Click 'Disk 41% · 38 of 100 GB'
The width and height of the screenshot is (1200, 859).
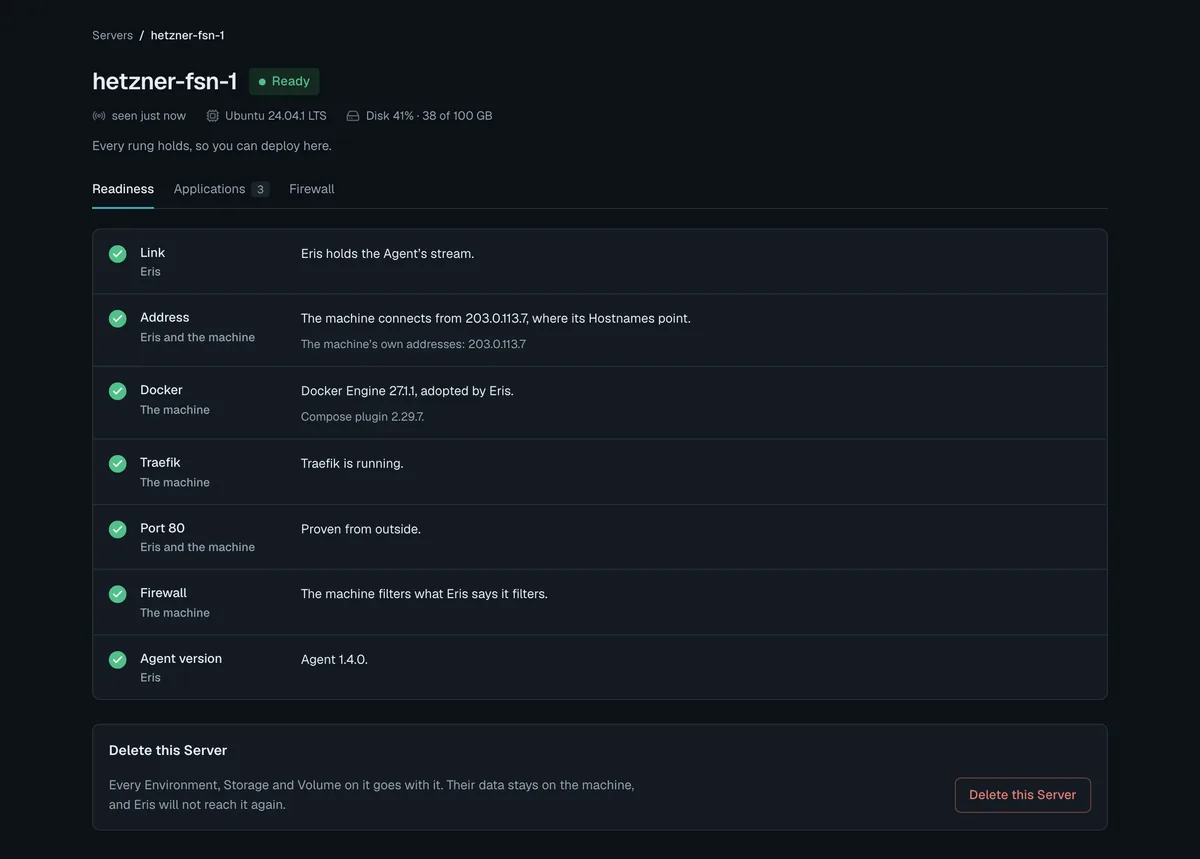[x=429, y=116]
